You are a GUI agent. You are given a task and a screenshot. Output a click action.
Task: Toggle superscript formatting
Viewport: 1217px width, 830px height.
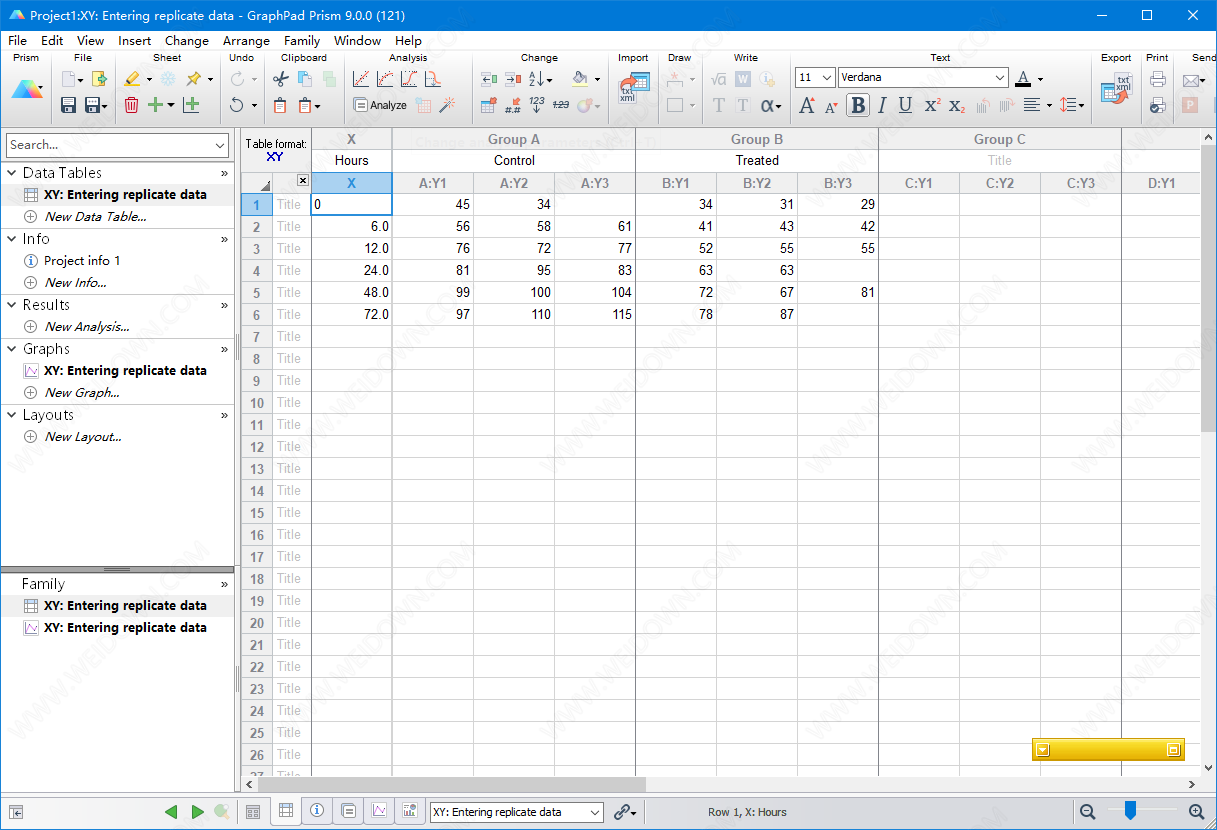point(932,105)
